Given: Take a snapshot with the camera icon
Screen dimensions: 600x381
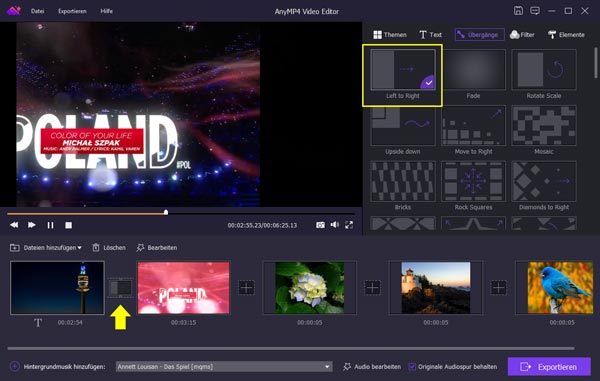Looking at the screenshot, I should point(320,225).
